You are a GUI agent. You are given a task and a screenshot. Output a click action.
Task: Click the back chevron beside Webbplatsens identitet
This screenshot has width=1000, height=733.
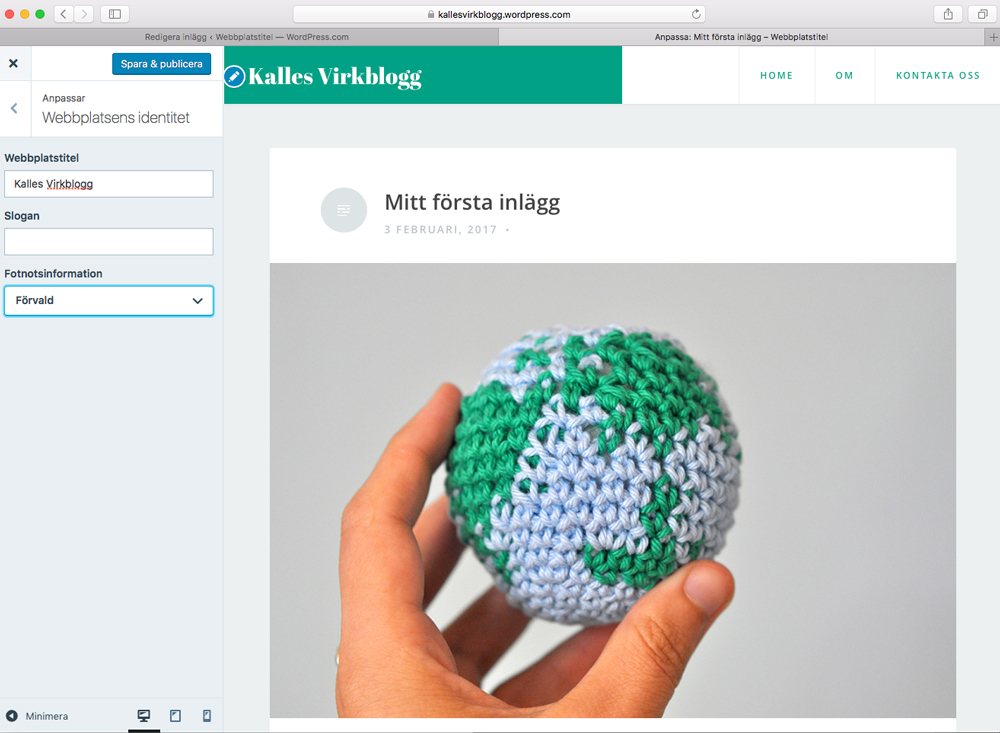(14, 108)
